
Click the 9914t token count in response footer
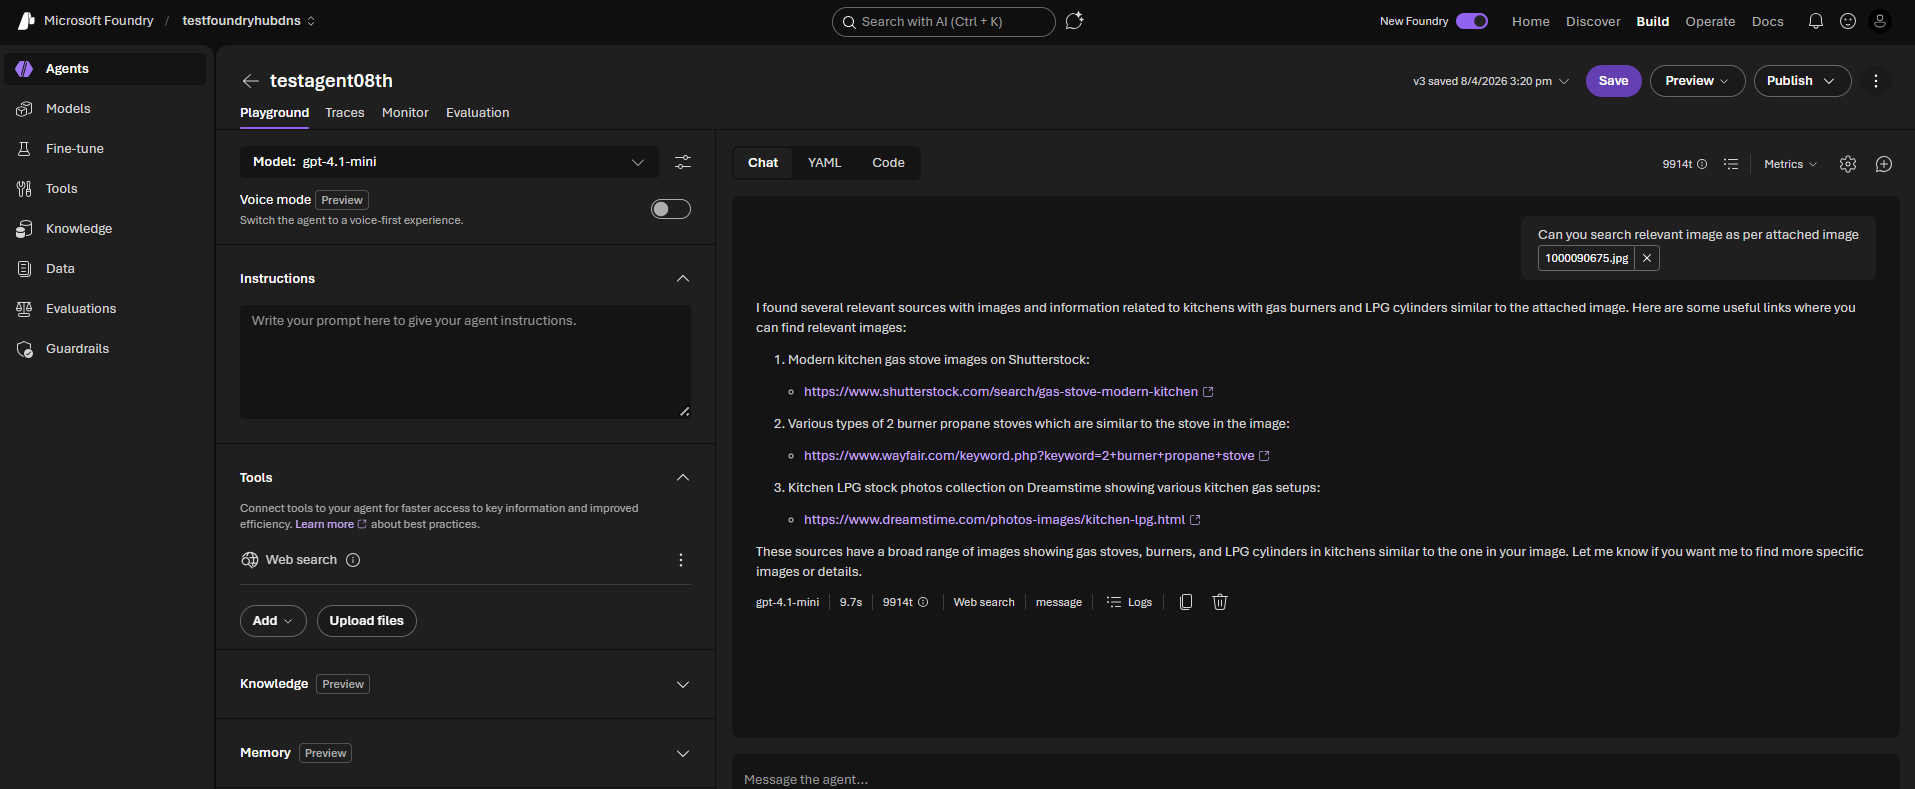(x=905, y=602)
